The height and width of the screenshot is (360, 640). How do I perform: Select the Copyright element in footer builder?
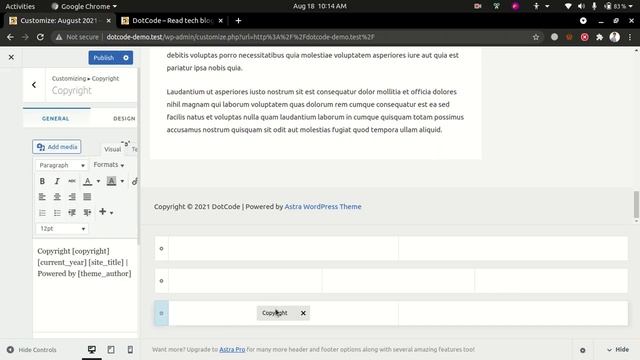coord(275,313)
